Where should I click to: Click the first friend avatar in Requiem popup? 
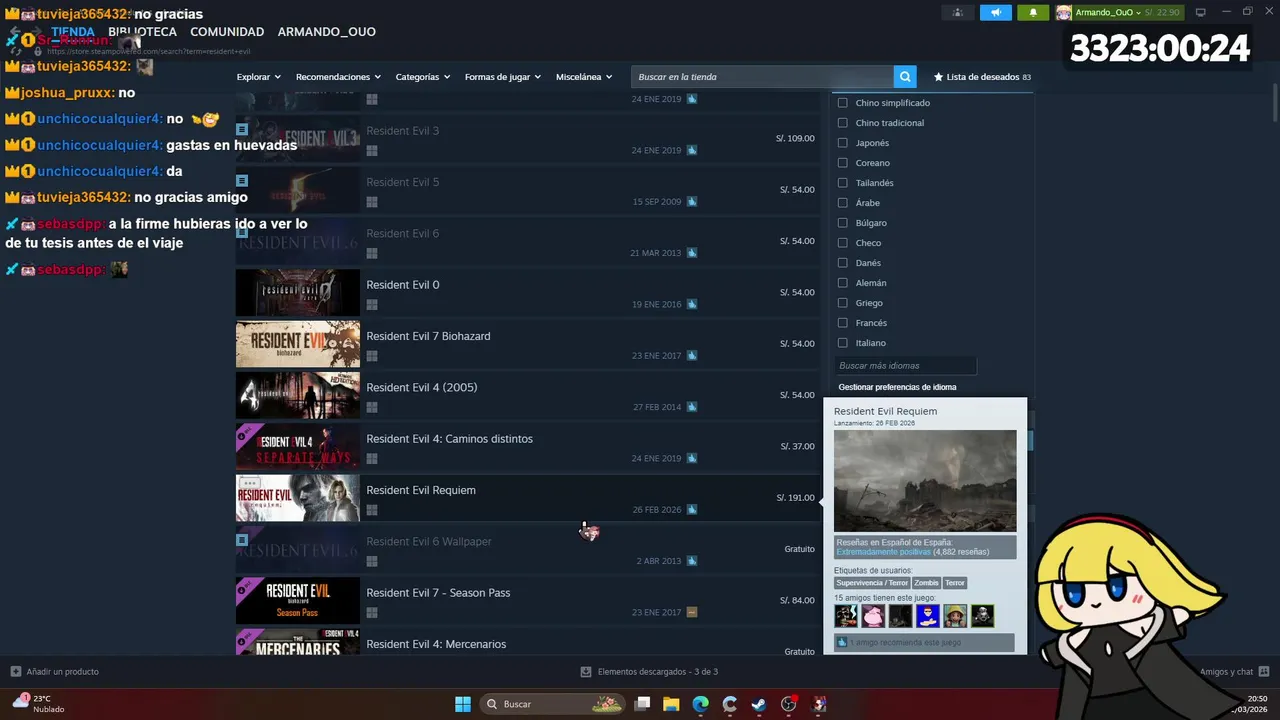click(846, 616)
